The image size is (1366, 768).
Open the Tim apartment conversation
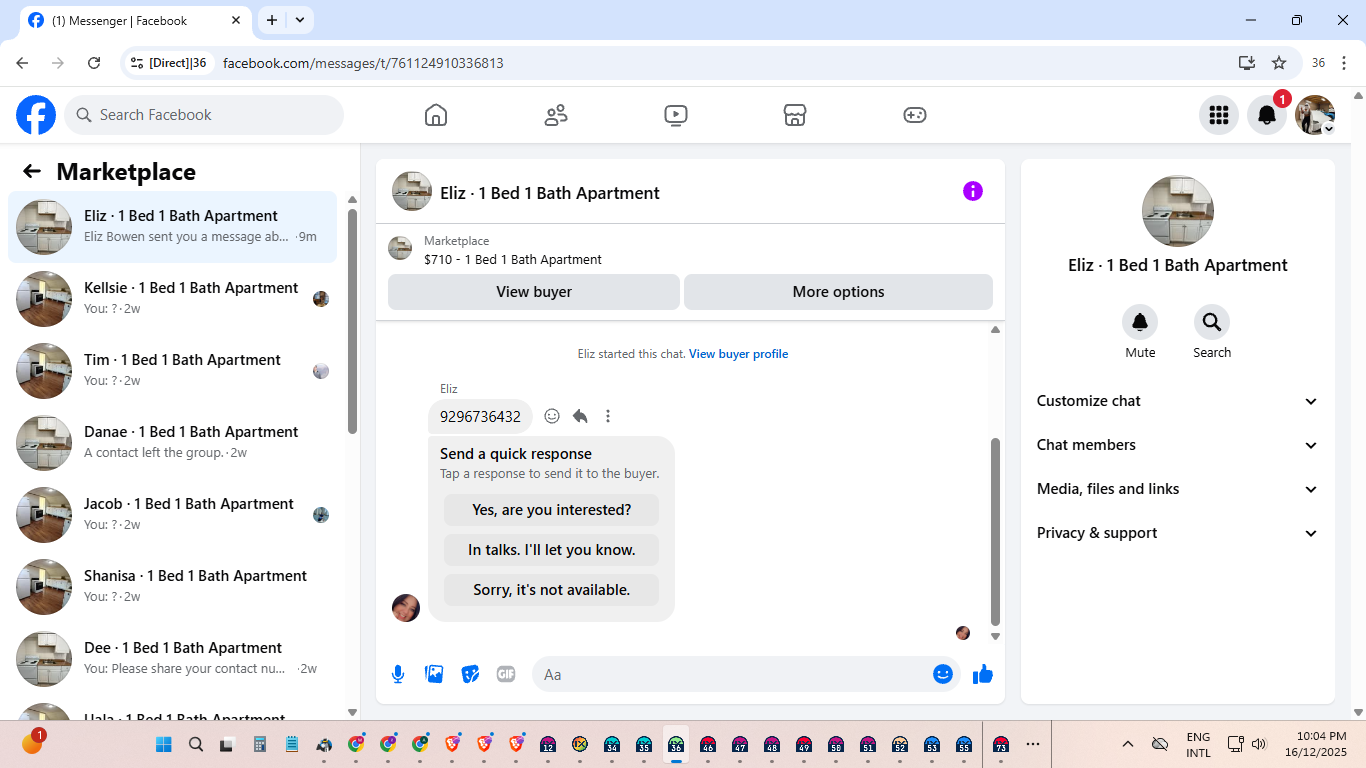(x=172, y=371)
